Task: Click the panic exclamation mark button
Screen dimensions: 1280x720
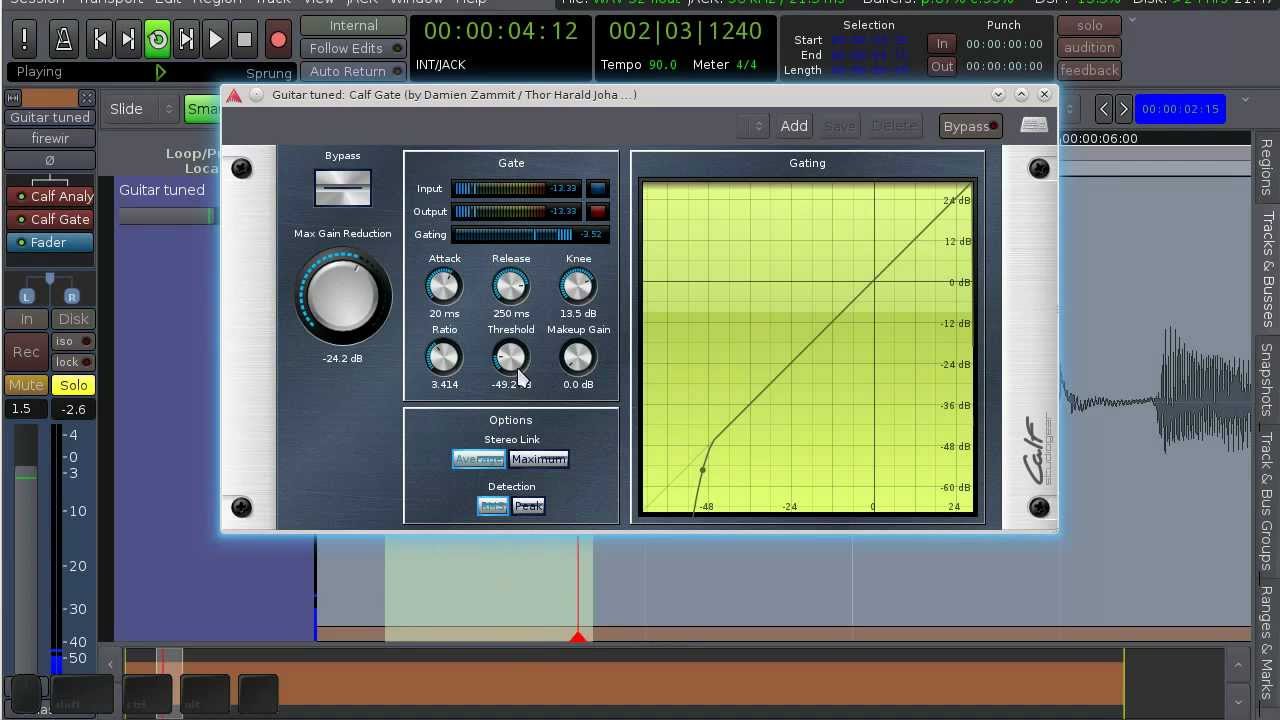Action: click(x=24, y=40)
